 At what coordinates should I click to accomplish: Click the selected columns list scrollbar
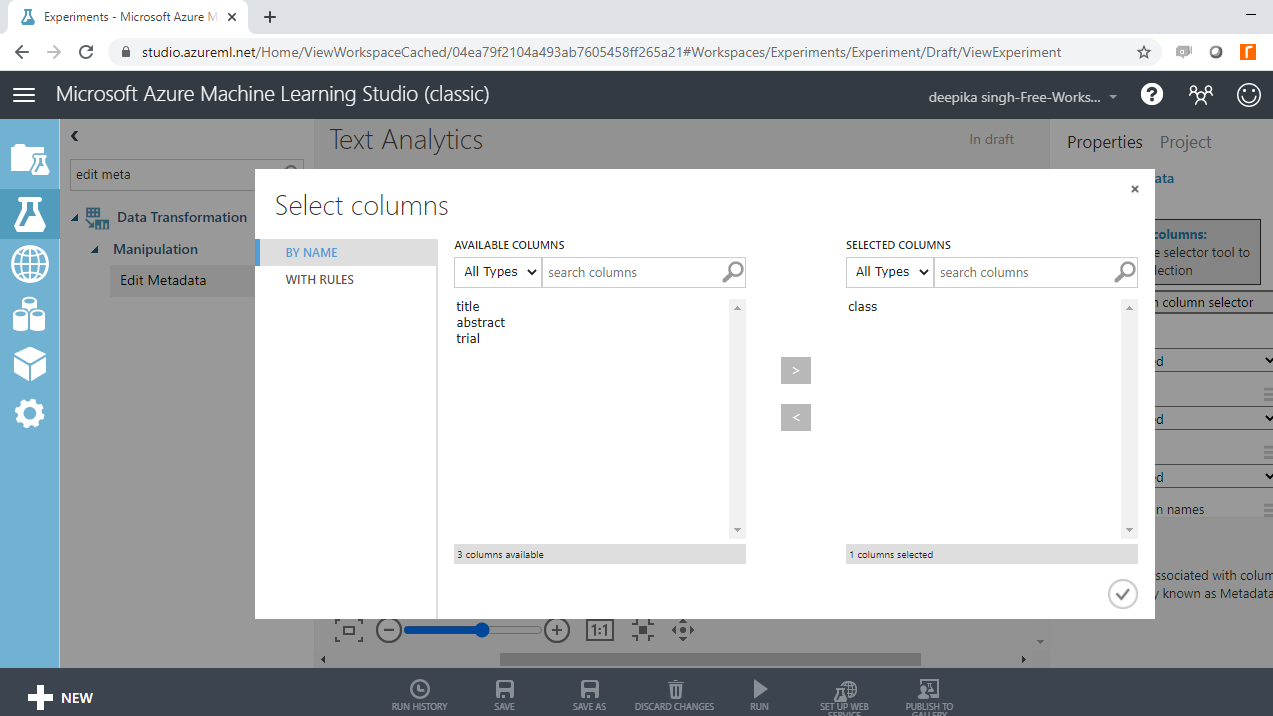tap(1130, 419)
